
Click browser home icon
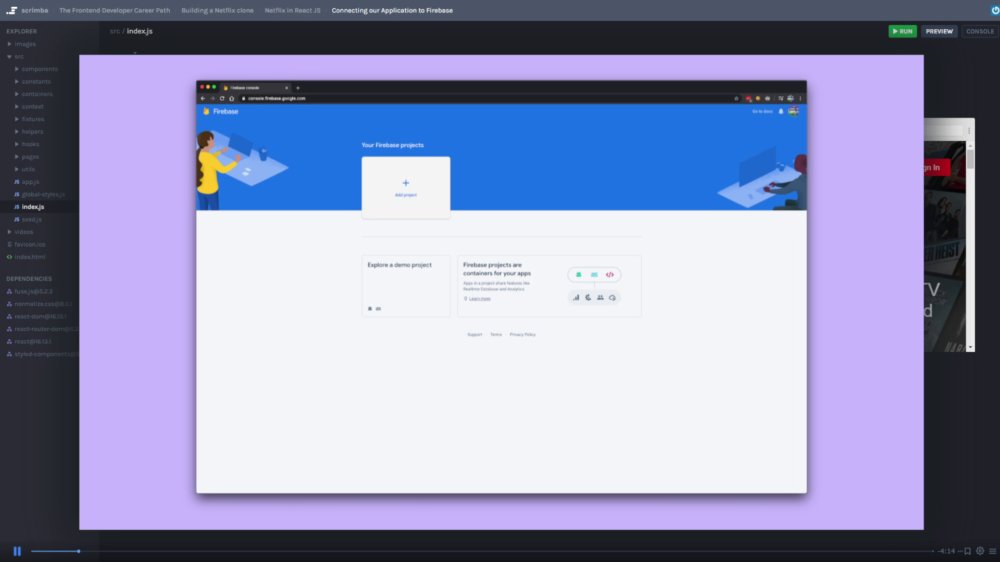[x=232, y=98]
